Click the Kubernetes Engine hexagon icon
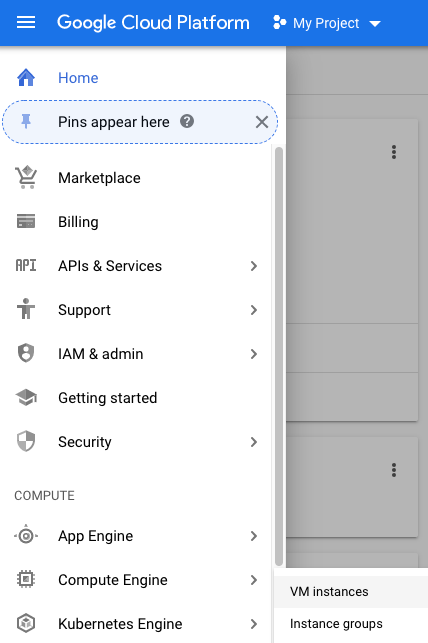Screen dimensions: 428x643 click(26, 623)
